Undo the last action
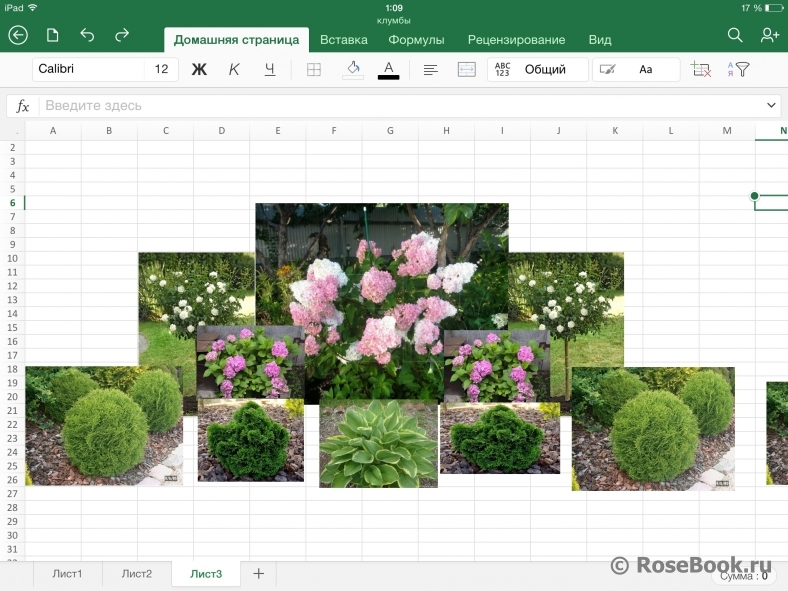The image size is (788, 591). (x=87, y=36)
